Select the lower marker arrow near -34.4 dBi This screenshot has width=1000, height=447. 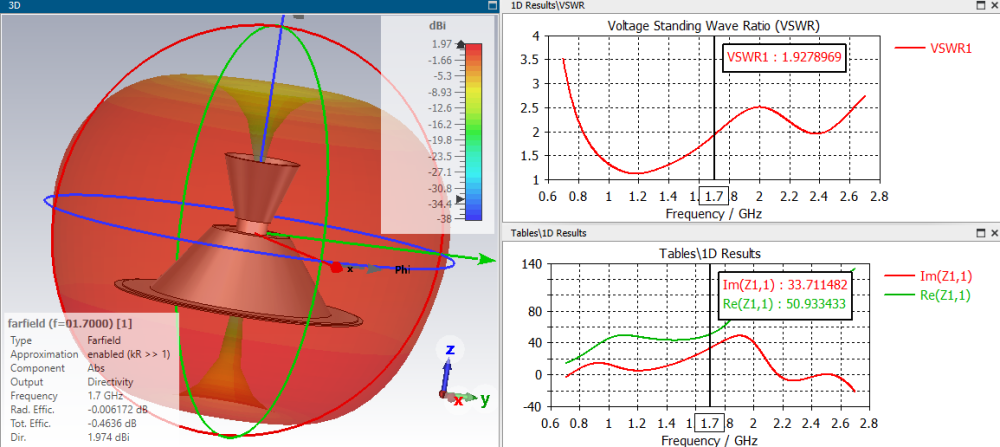pyautogui.click(x=461, y=200)
